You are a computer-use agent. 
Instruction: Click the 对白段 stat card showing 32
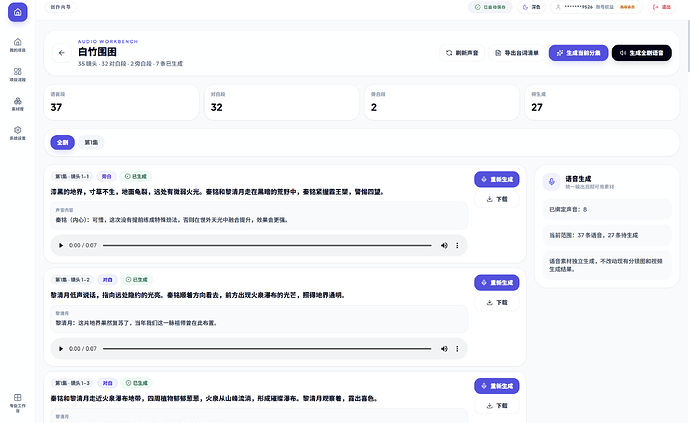(x=282, y=103)
